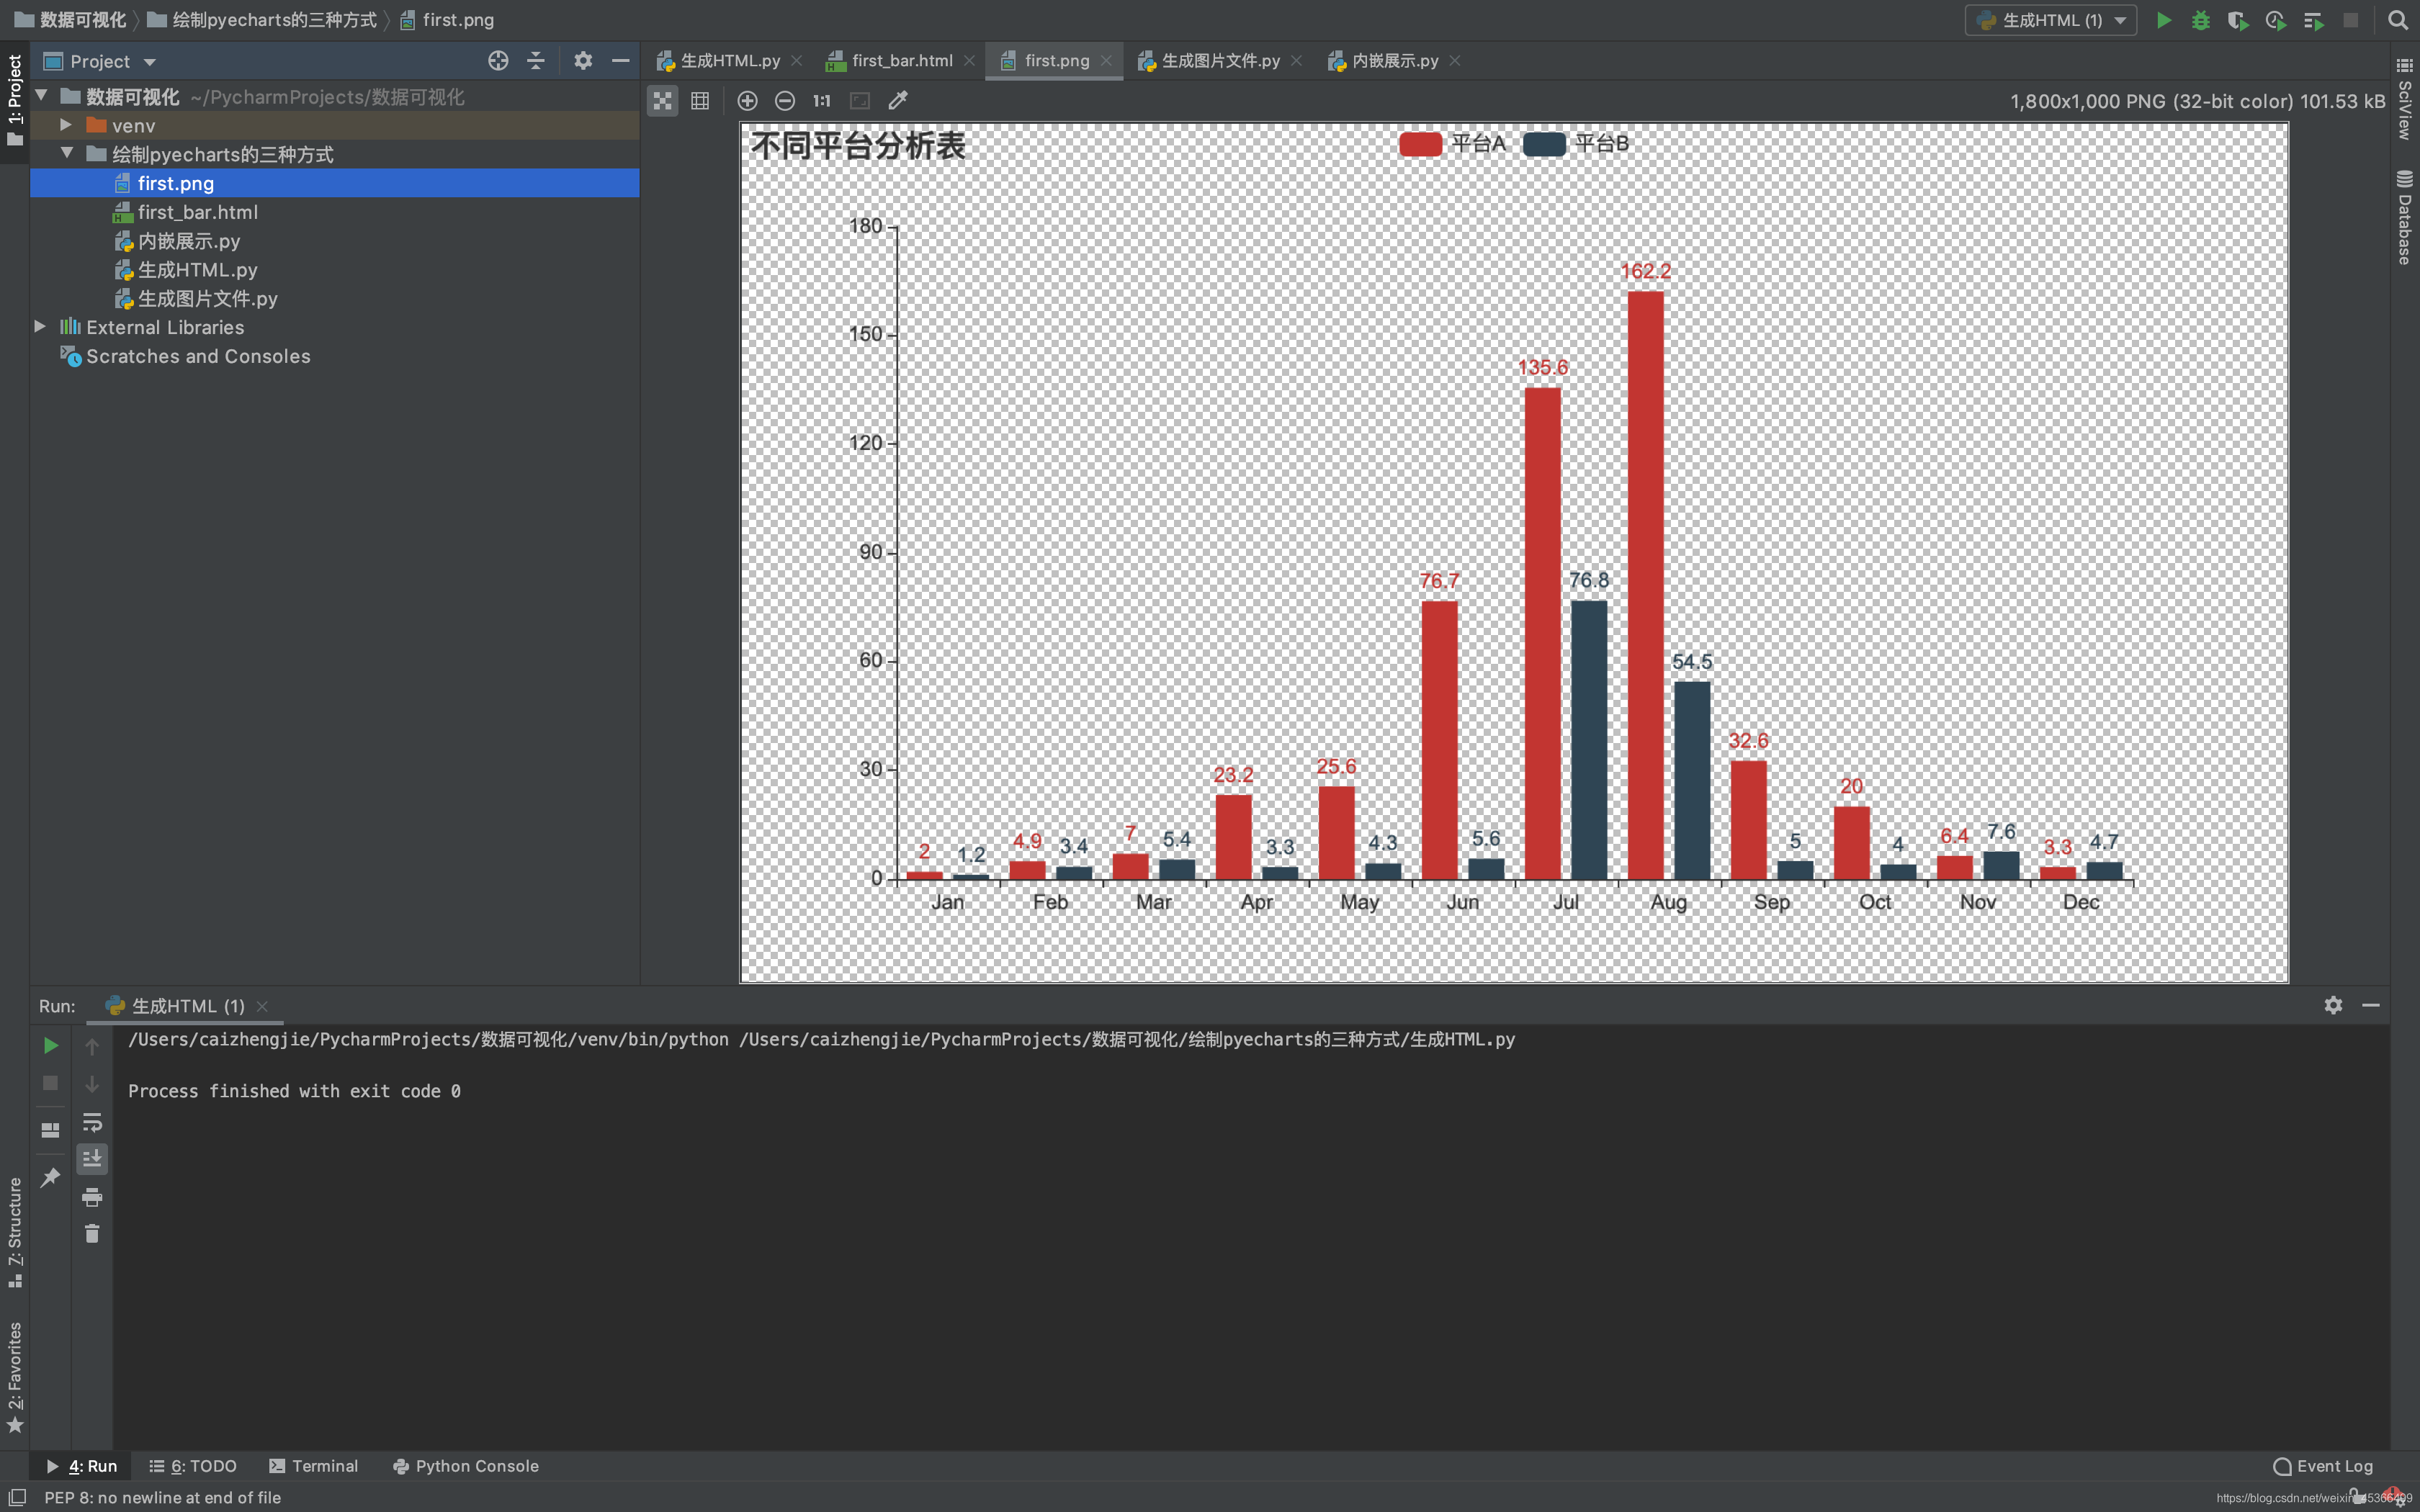Click the 生成HTML.py path link in console
The height and width of the screenshot is (1512, 2420).
1127,1040
